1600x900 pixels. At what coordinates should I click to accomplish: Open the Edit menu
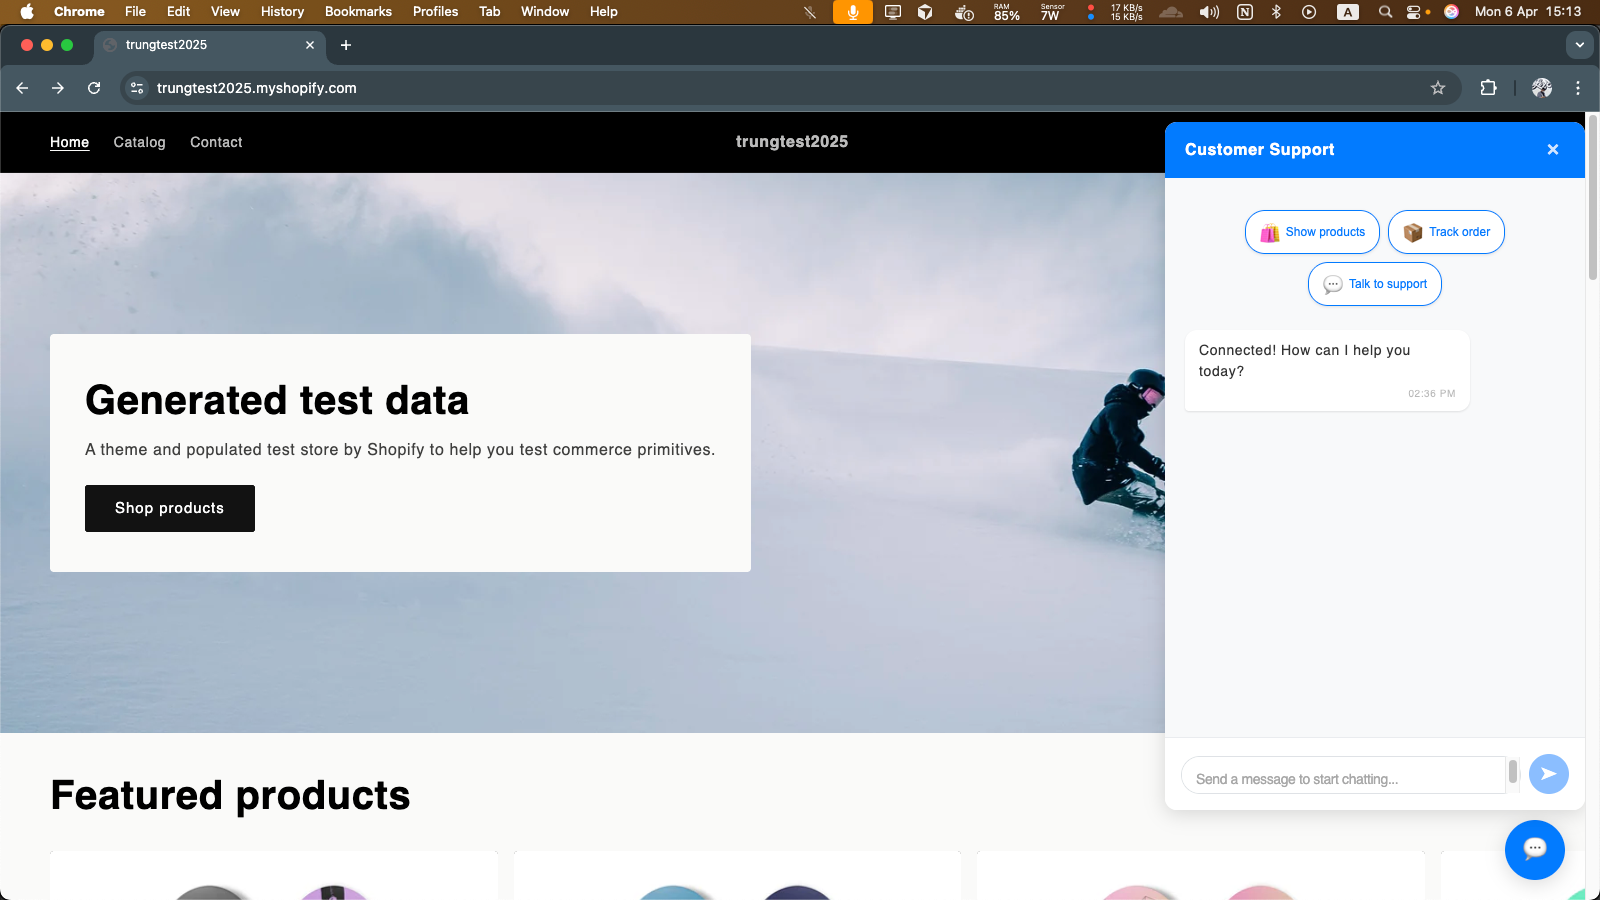[x=179, y=12]
